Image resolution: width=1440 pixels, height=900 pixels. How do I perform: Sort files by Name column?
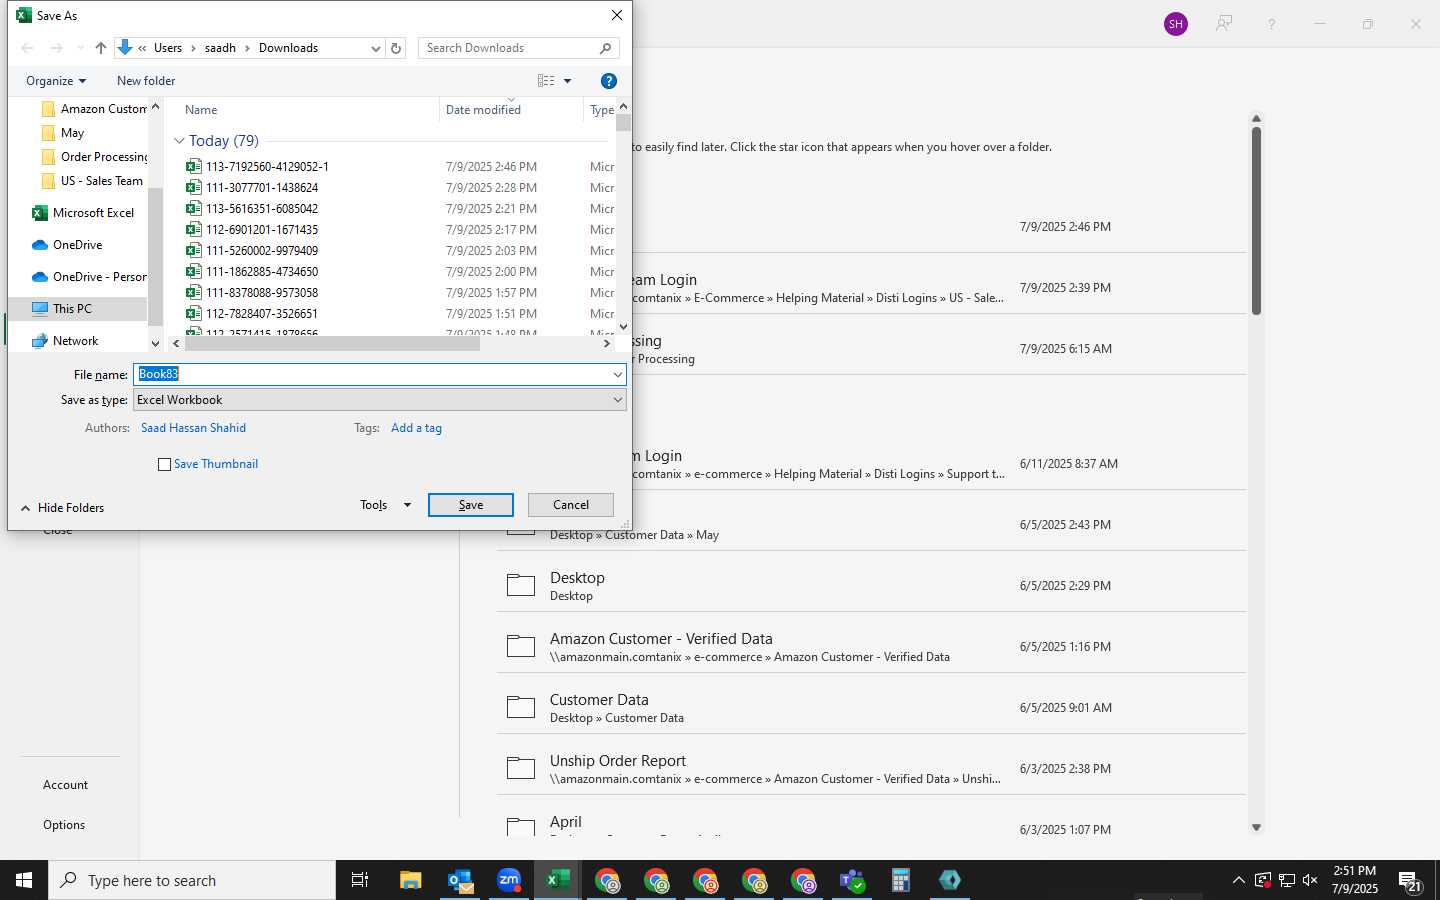pyautogui.click(x=201, y=110)
